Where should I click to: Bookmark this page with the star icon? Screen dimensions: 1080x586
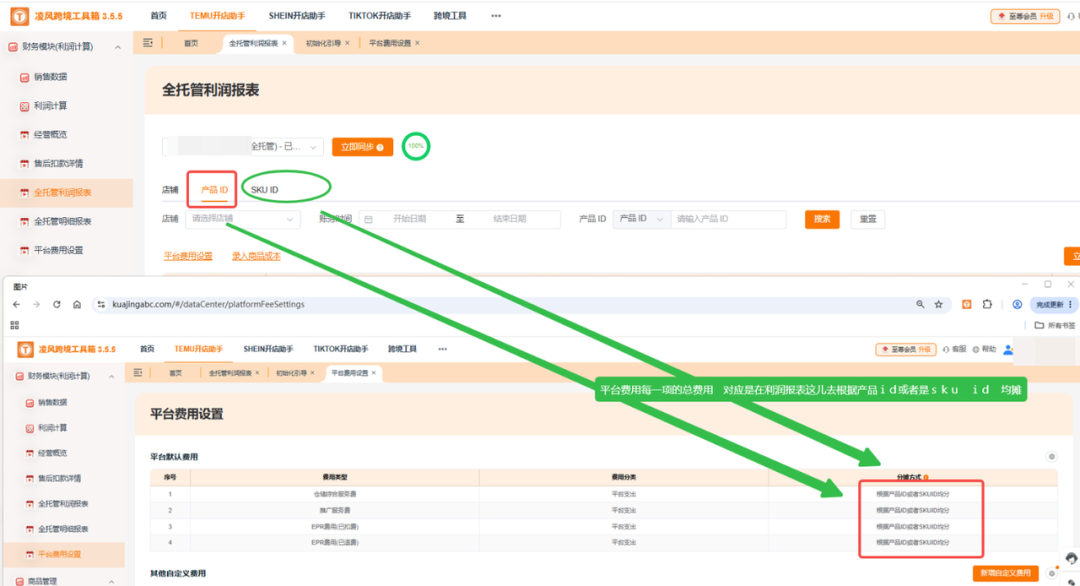tap(938, 304)
